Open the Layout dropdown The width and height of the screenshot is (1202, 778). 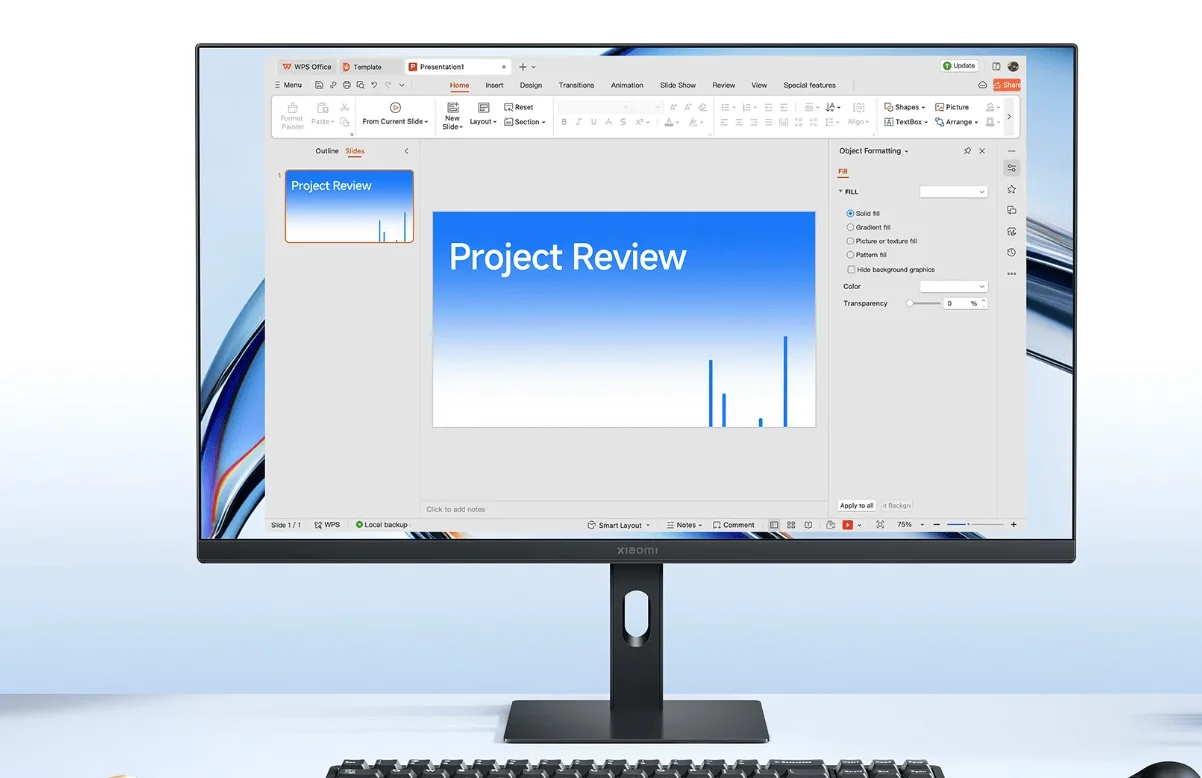point(483,122)
